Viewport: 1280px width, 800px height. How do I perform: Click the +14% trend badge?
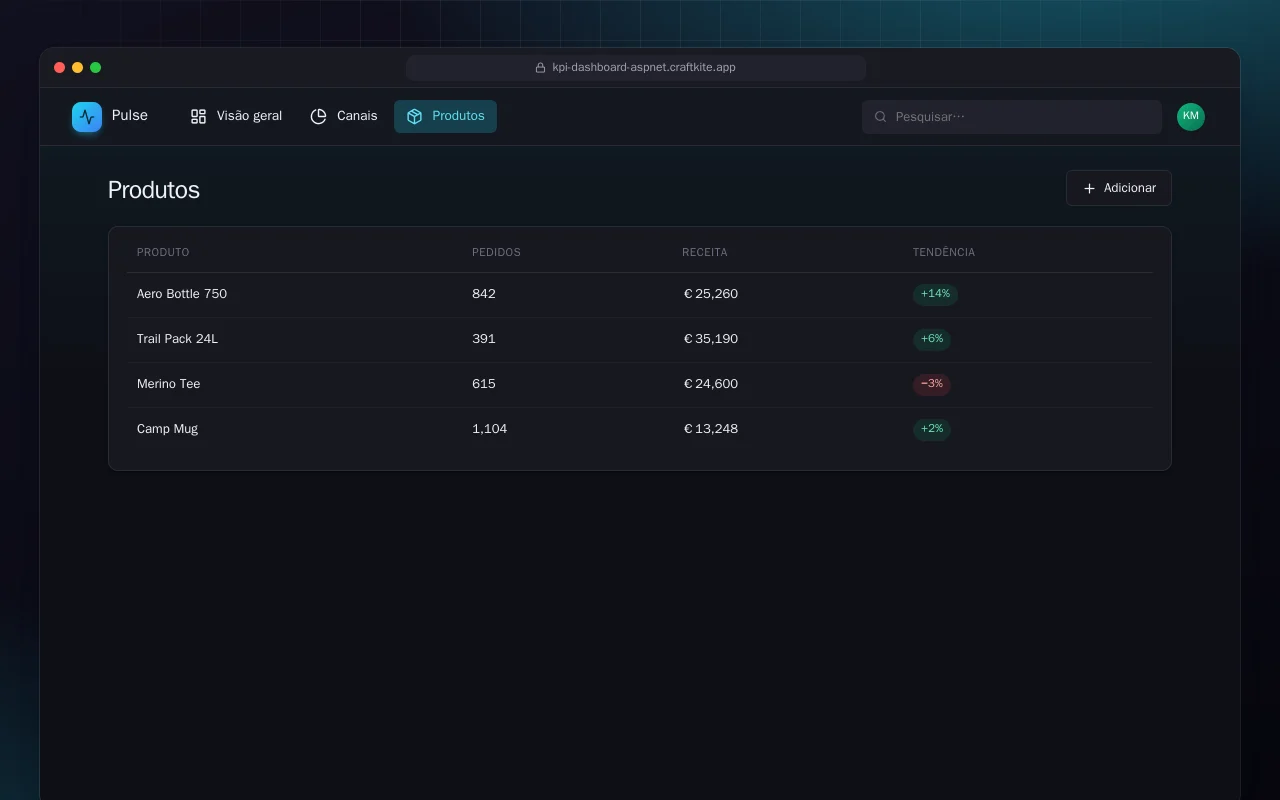coord(935,294)
